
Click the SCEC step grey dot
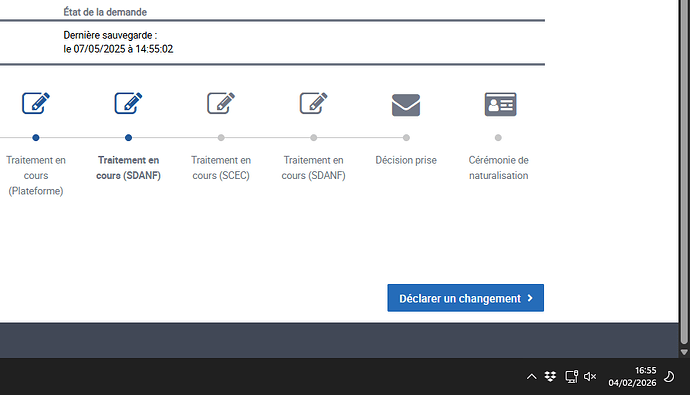221,138
